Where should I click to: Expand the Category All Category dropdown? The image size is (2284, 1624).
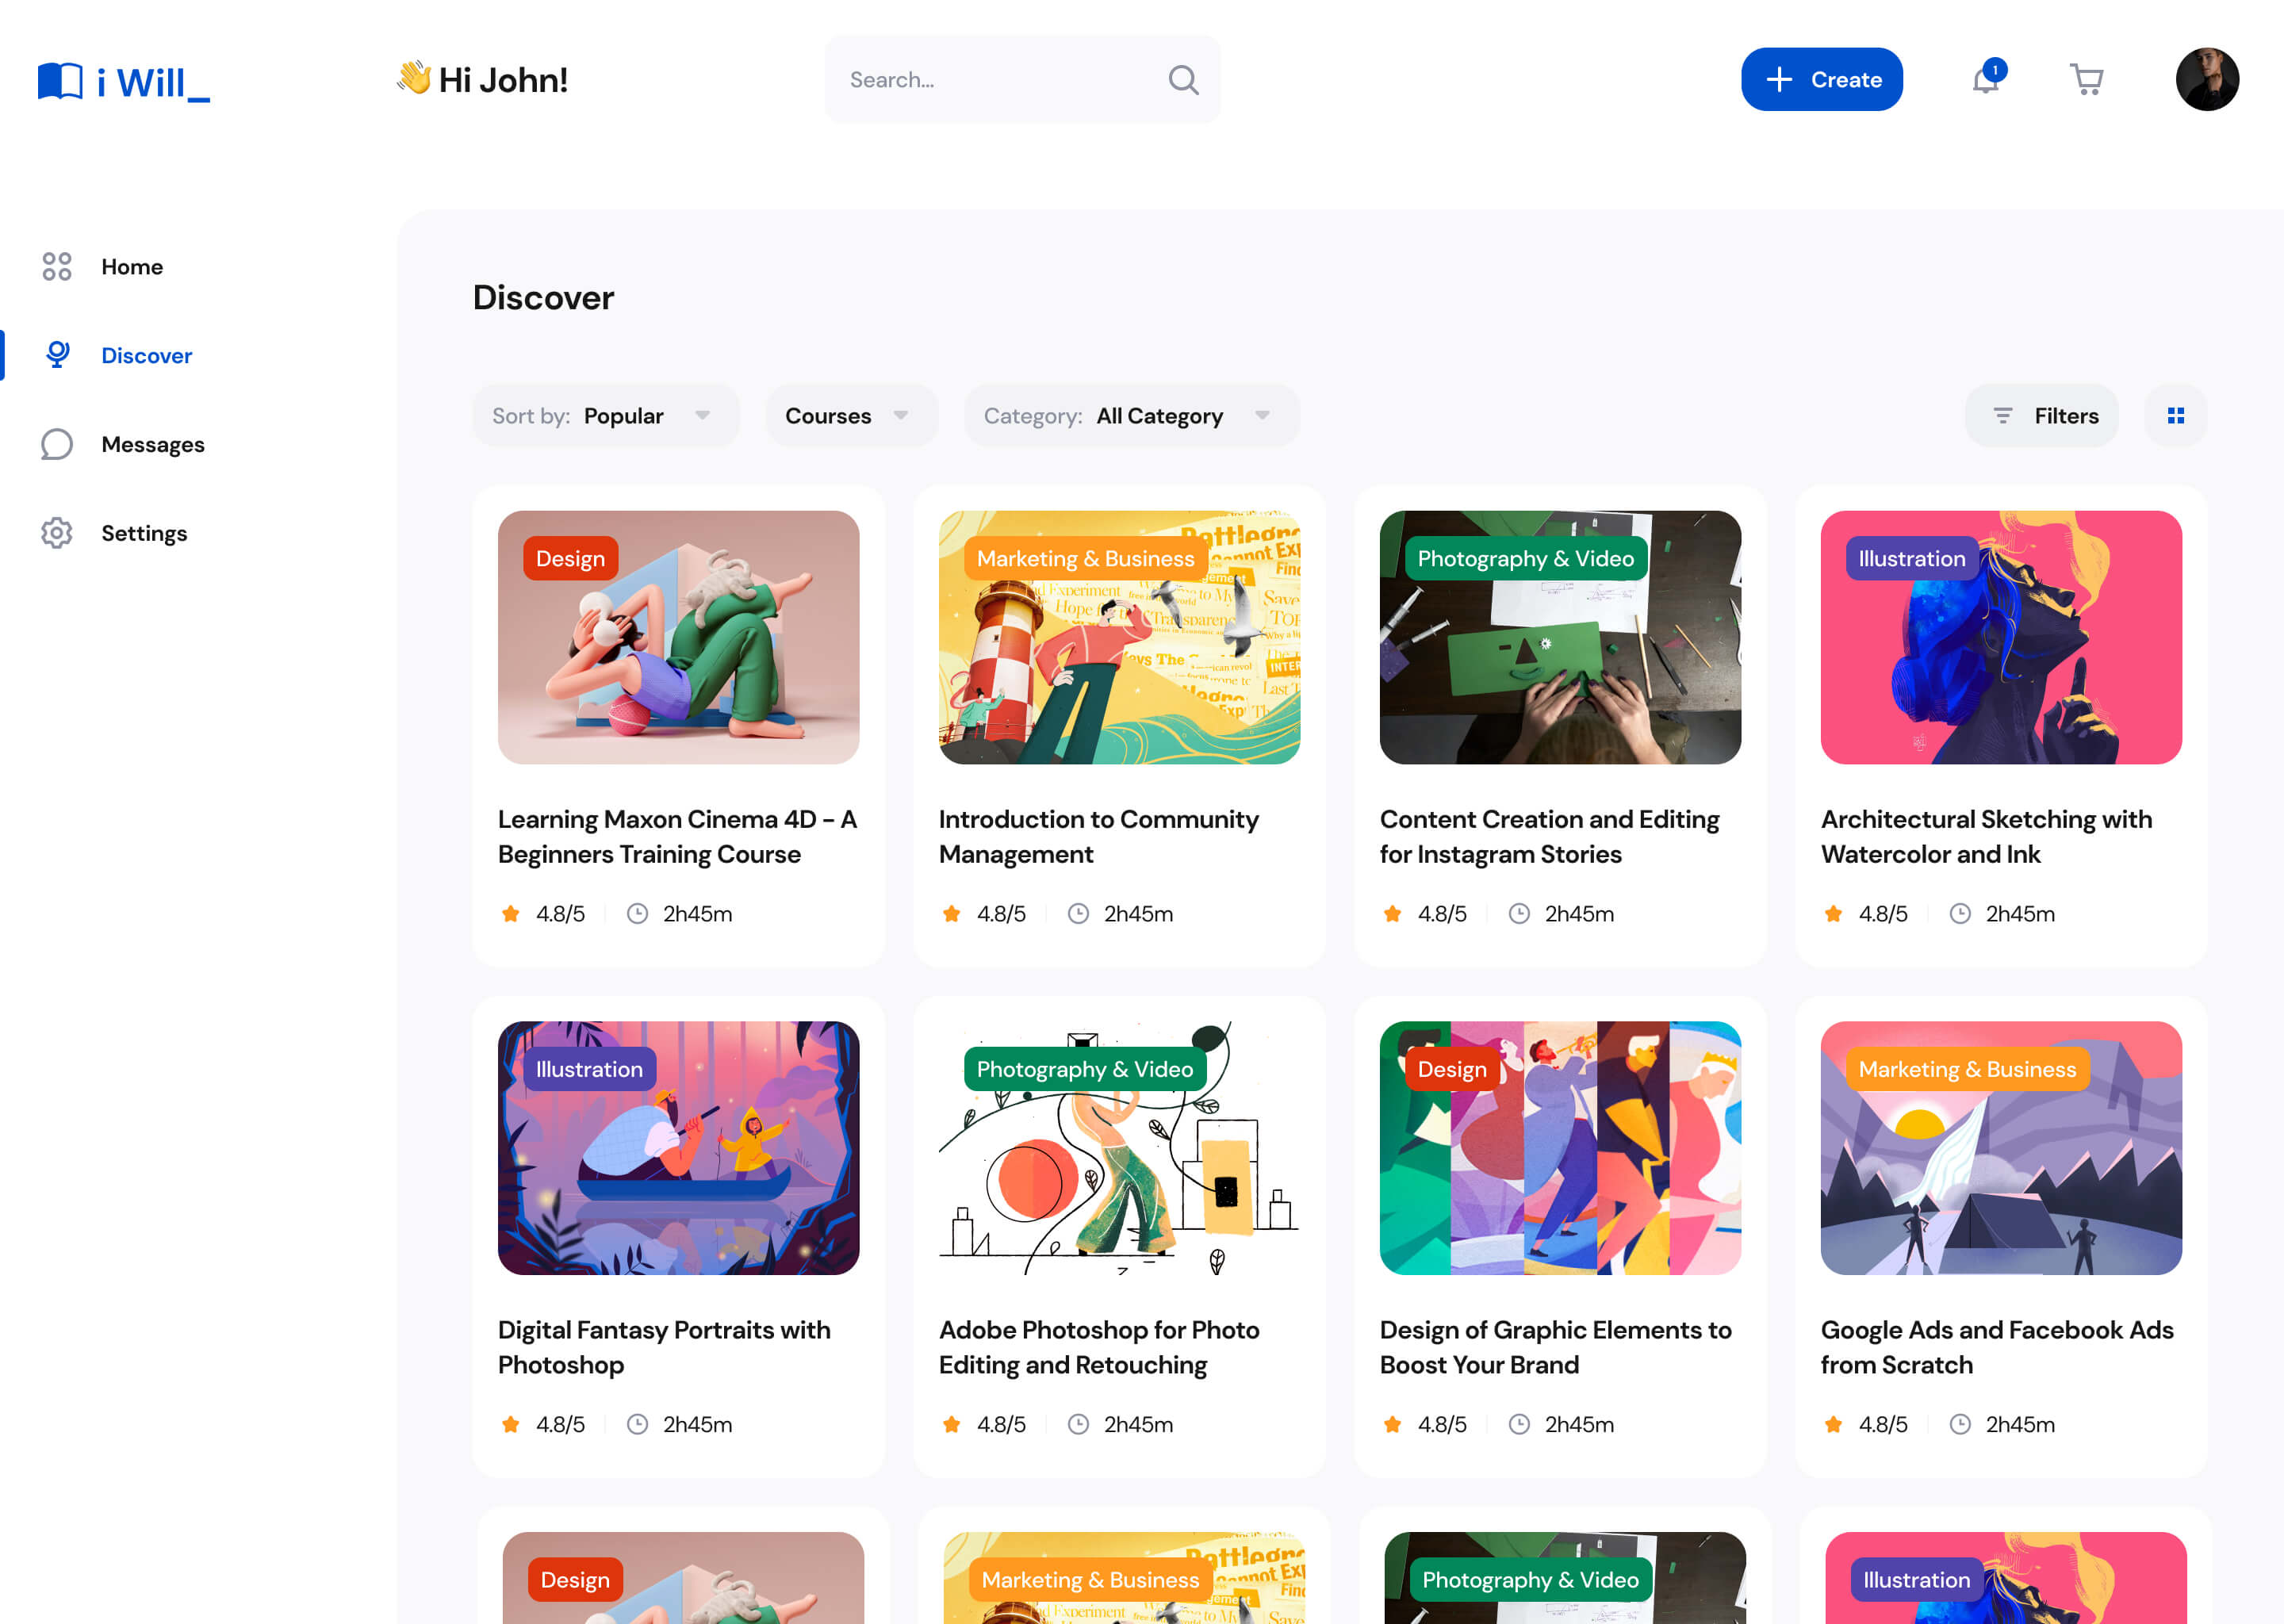[x=1131, y=416]
